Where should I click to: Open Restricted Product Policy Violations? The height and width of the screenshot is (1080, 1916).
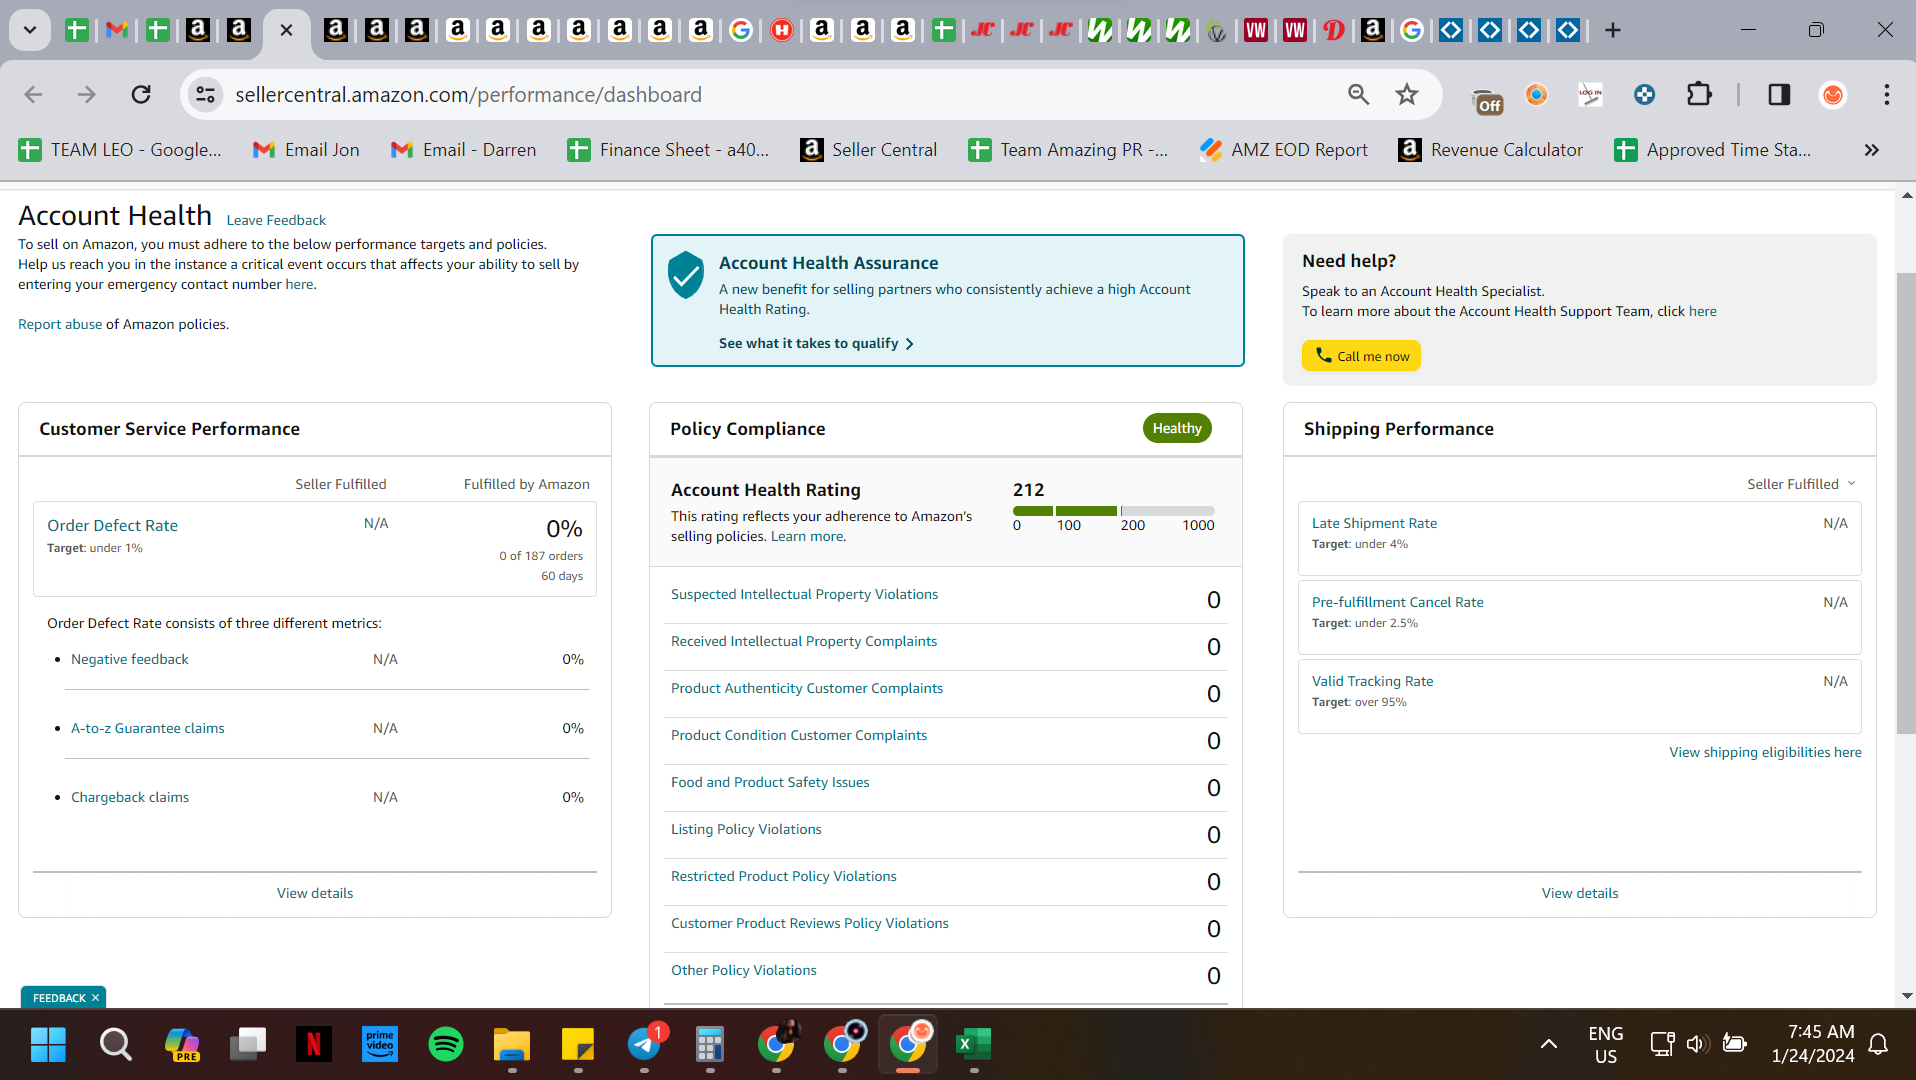(x=784, y=876)
